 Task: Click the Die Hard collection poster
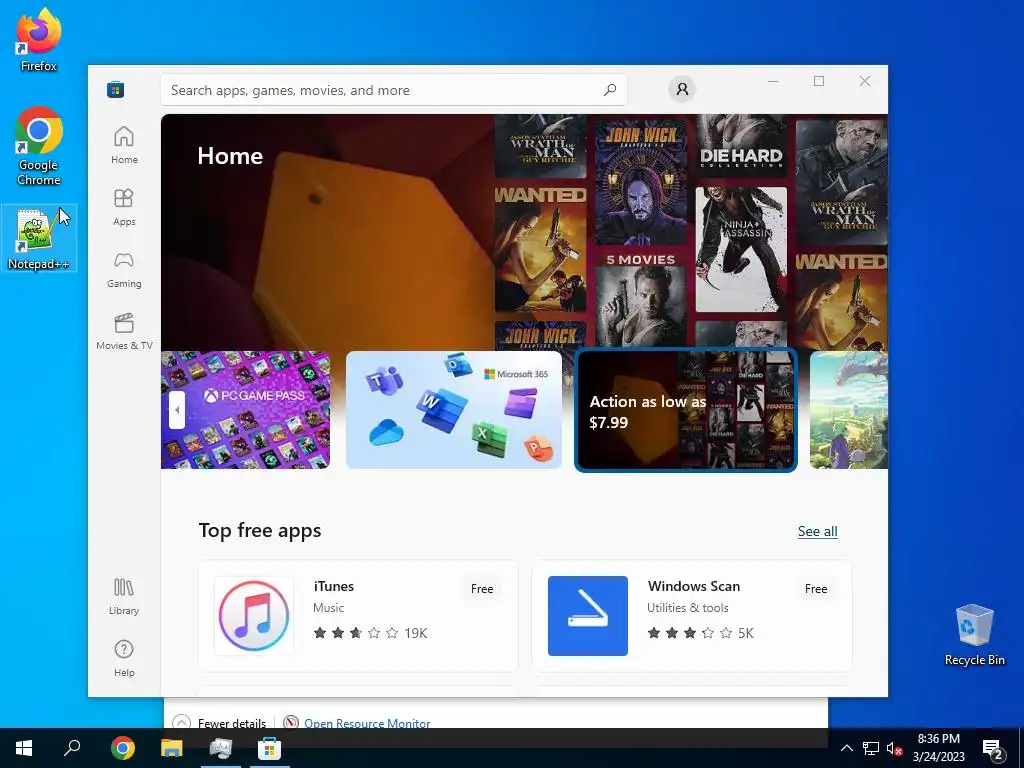click(741, 146)
